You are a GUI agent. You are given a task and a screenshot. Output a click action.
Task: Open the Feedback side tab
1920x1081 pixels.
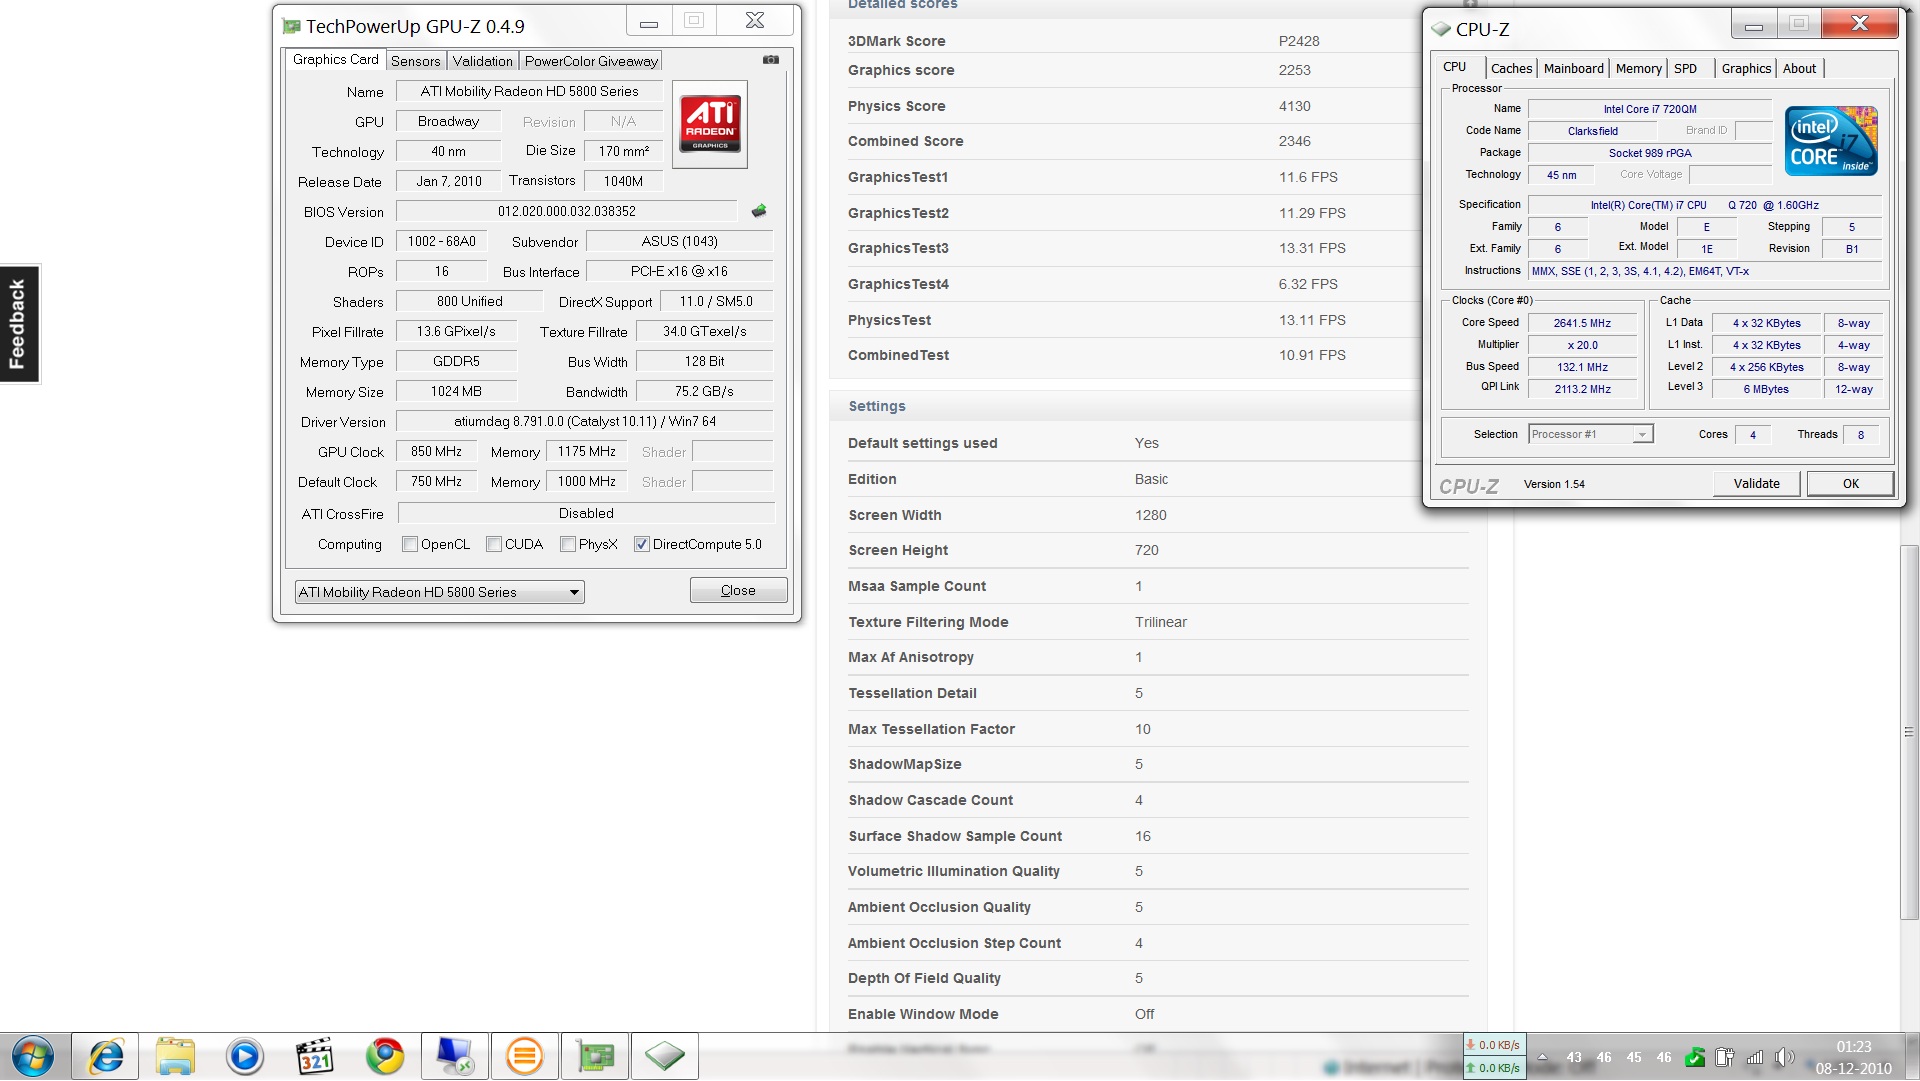19,324
